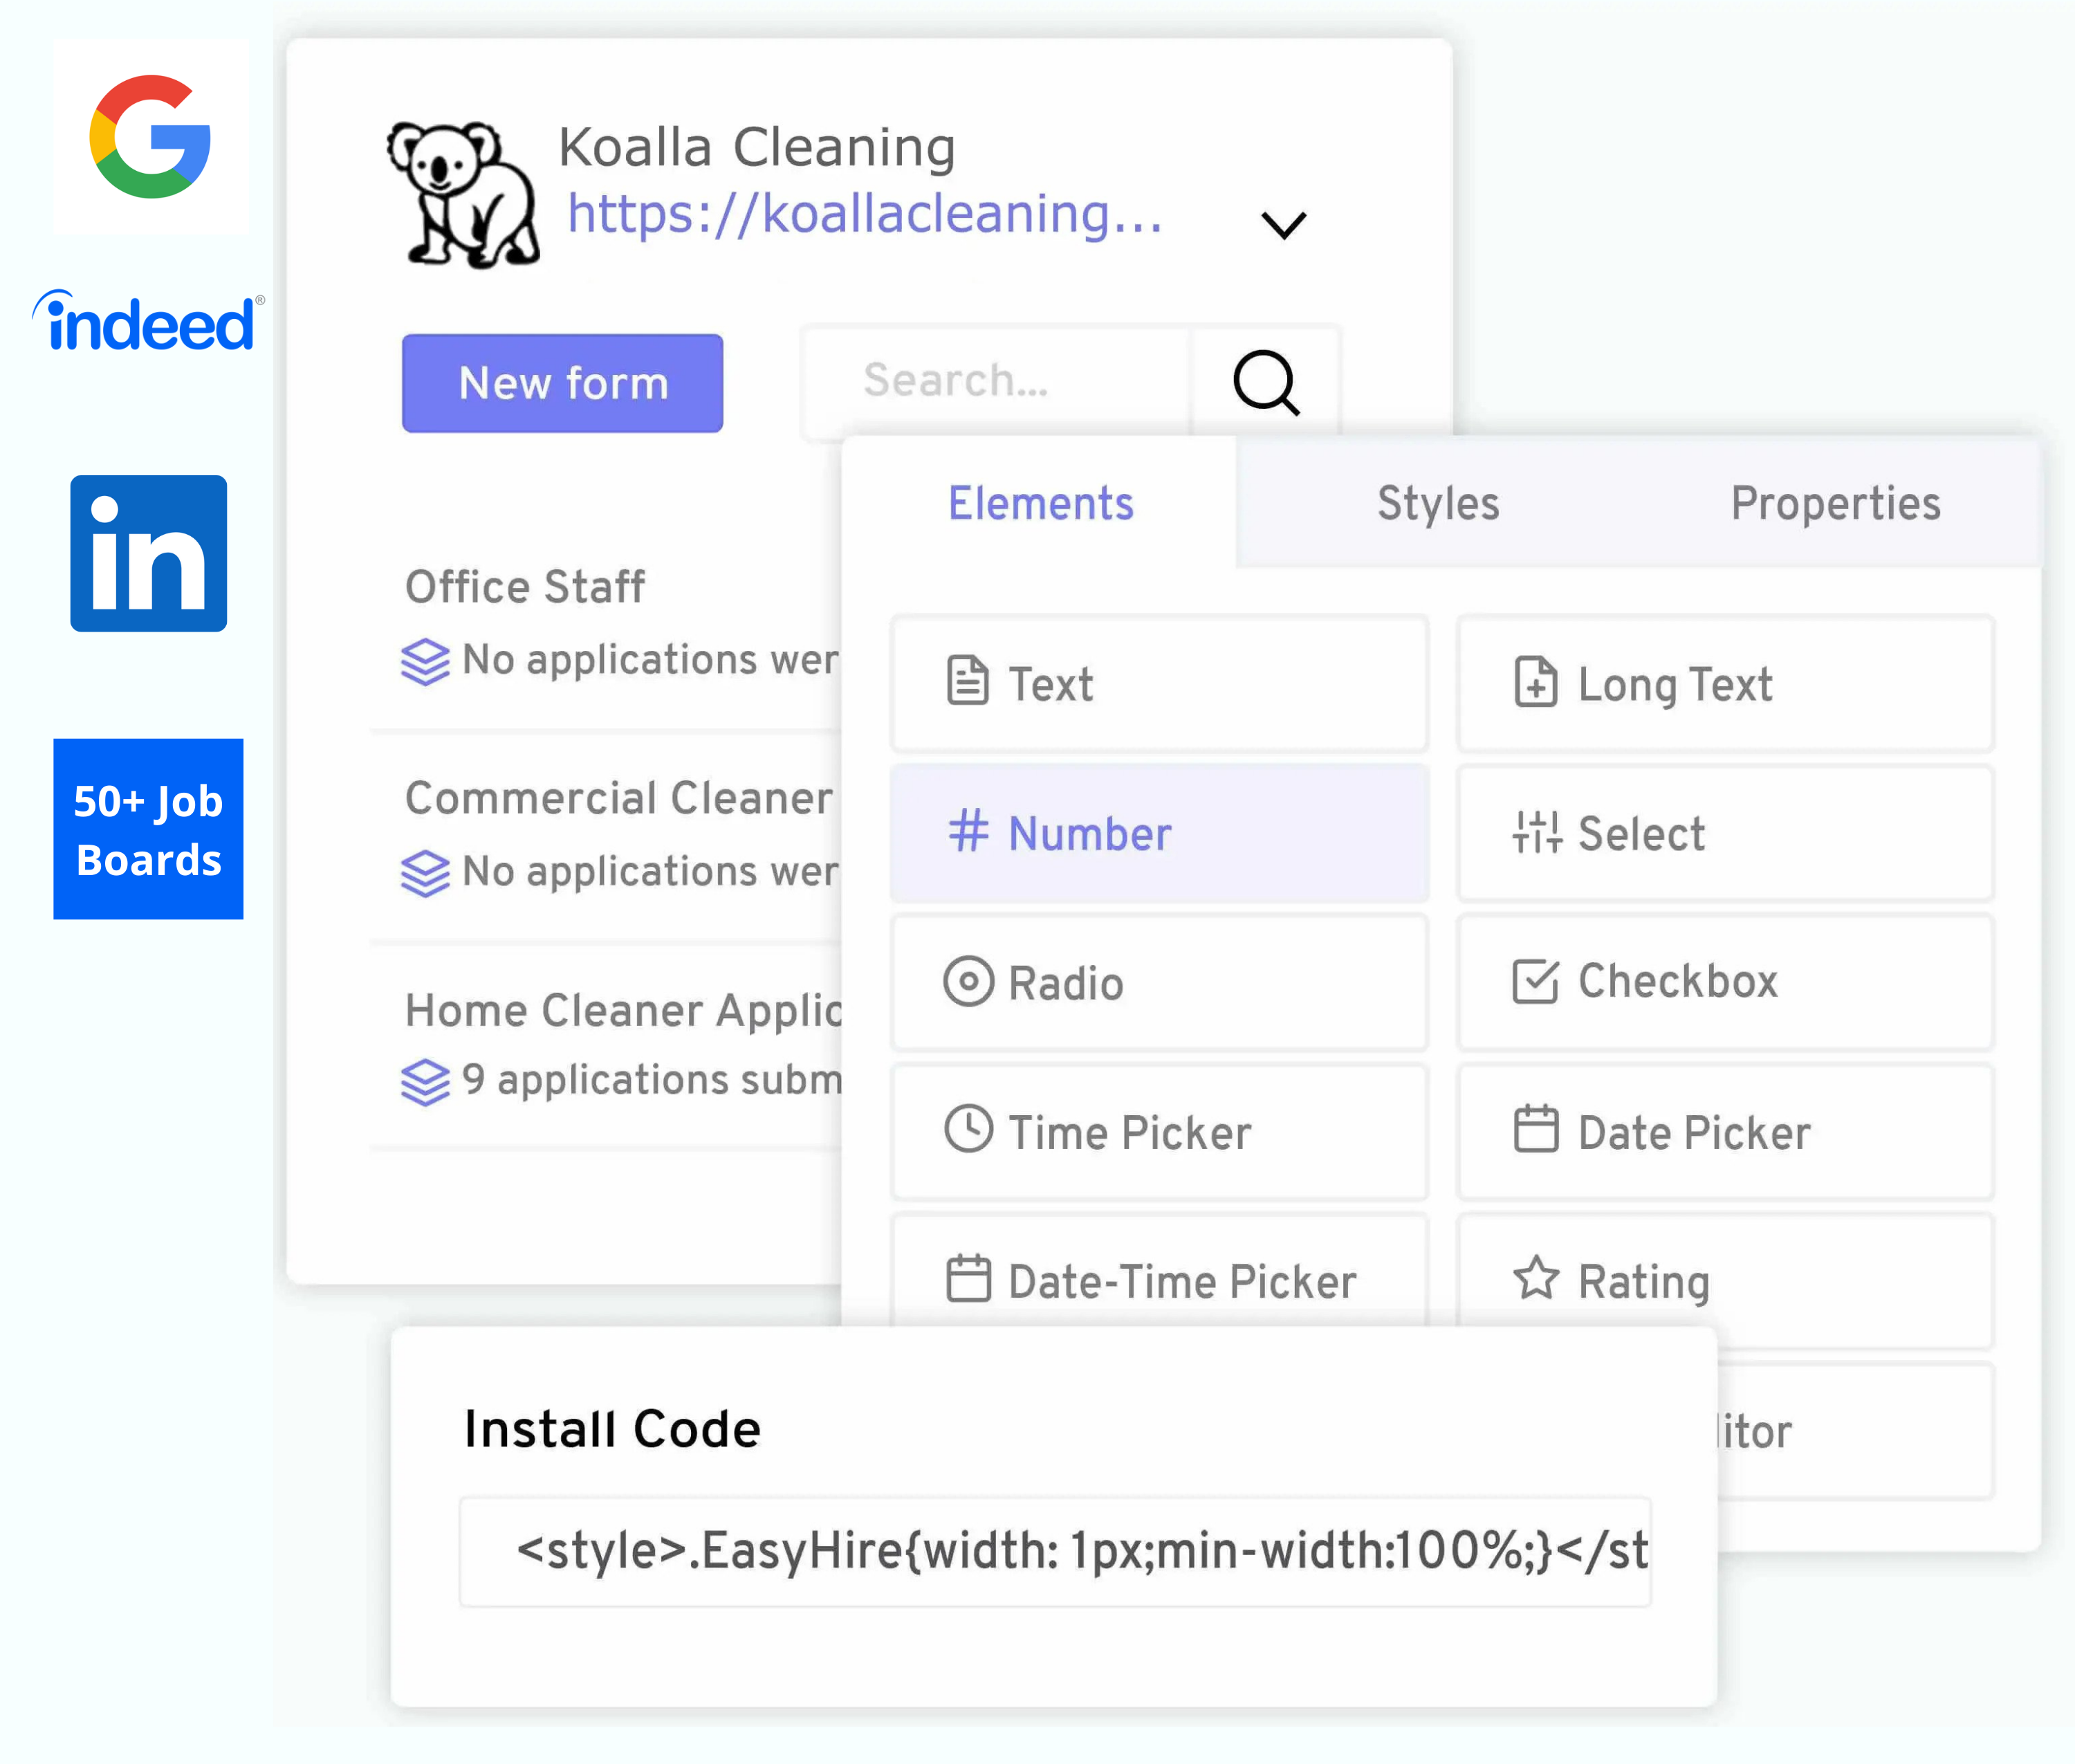Image resolution: width=2075 pixels, height=1764 pixels.
Task: Add a Checkbox element
Action: pos(1724,982)
